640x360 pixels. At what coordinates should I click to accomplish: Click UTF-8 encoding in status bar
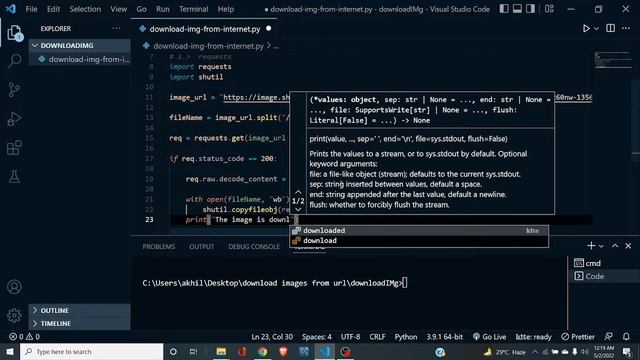click(350, 337)
